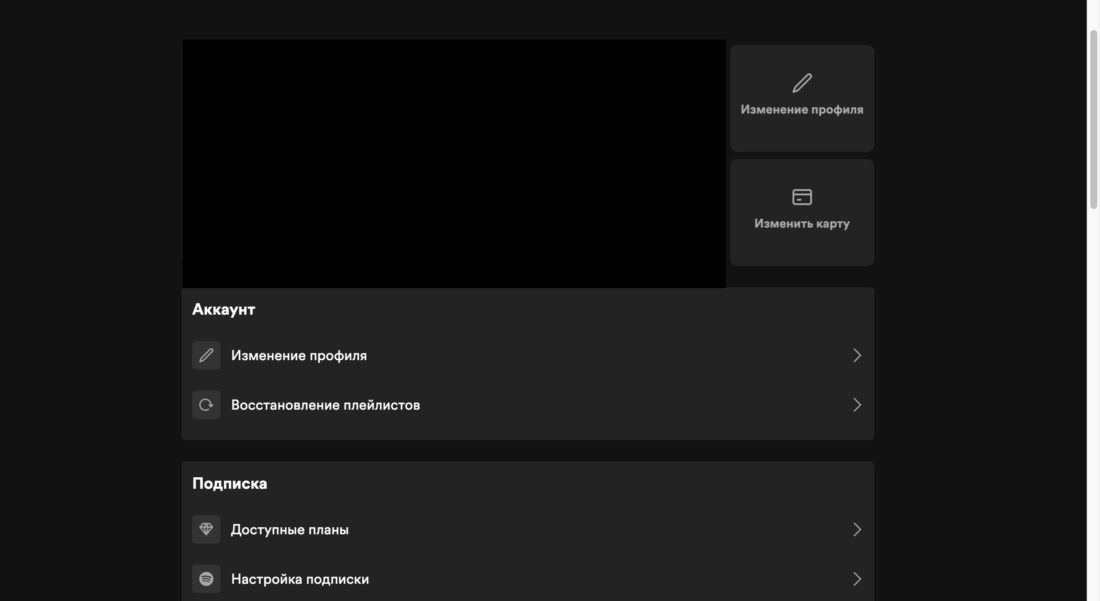Click the pencil icon in the top-right profile tile
This screenshot has height=601, width=1100.
click(x=802, y=83)
